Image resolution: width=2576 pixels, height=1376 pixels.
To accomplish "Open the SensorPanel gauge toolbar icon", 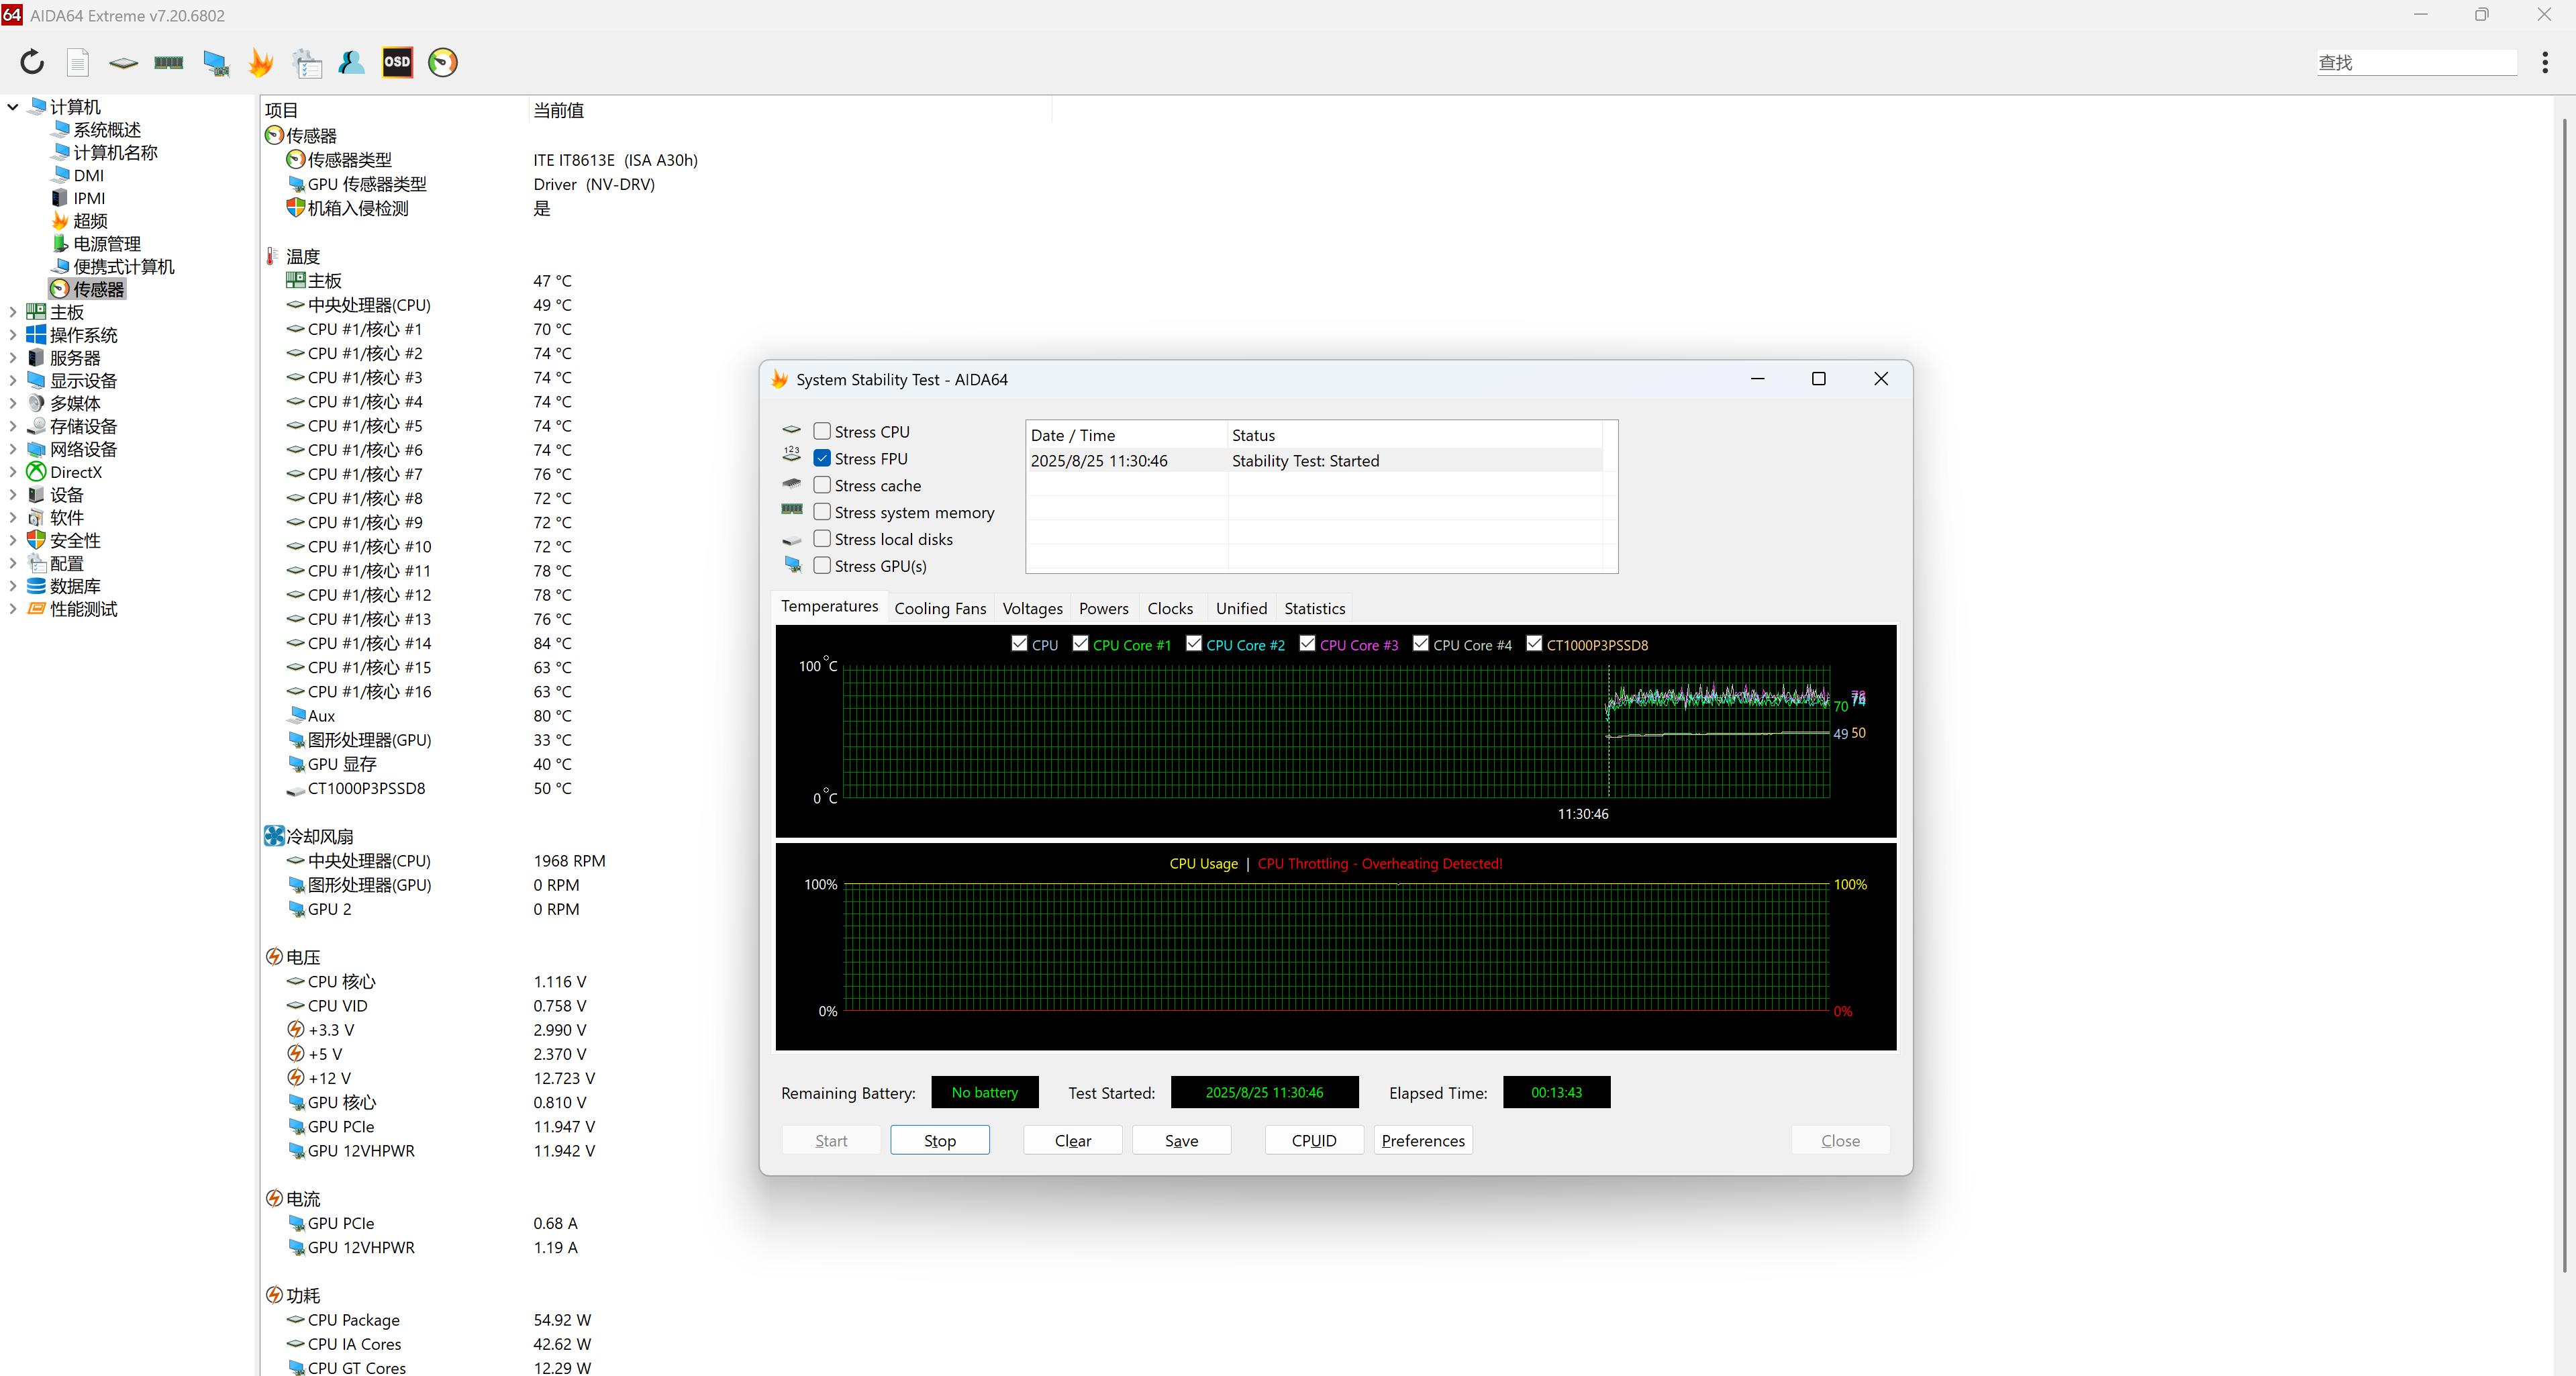I will click(443, 62).
